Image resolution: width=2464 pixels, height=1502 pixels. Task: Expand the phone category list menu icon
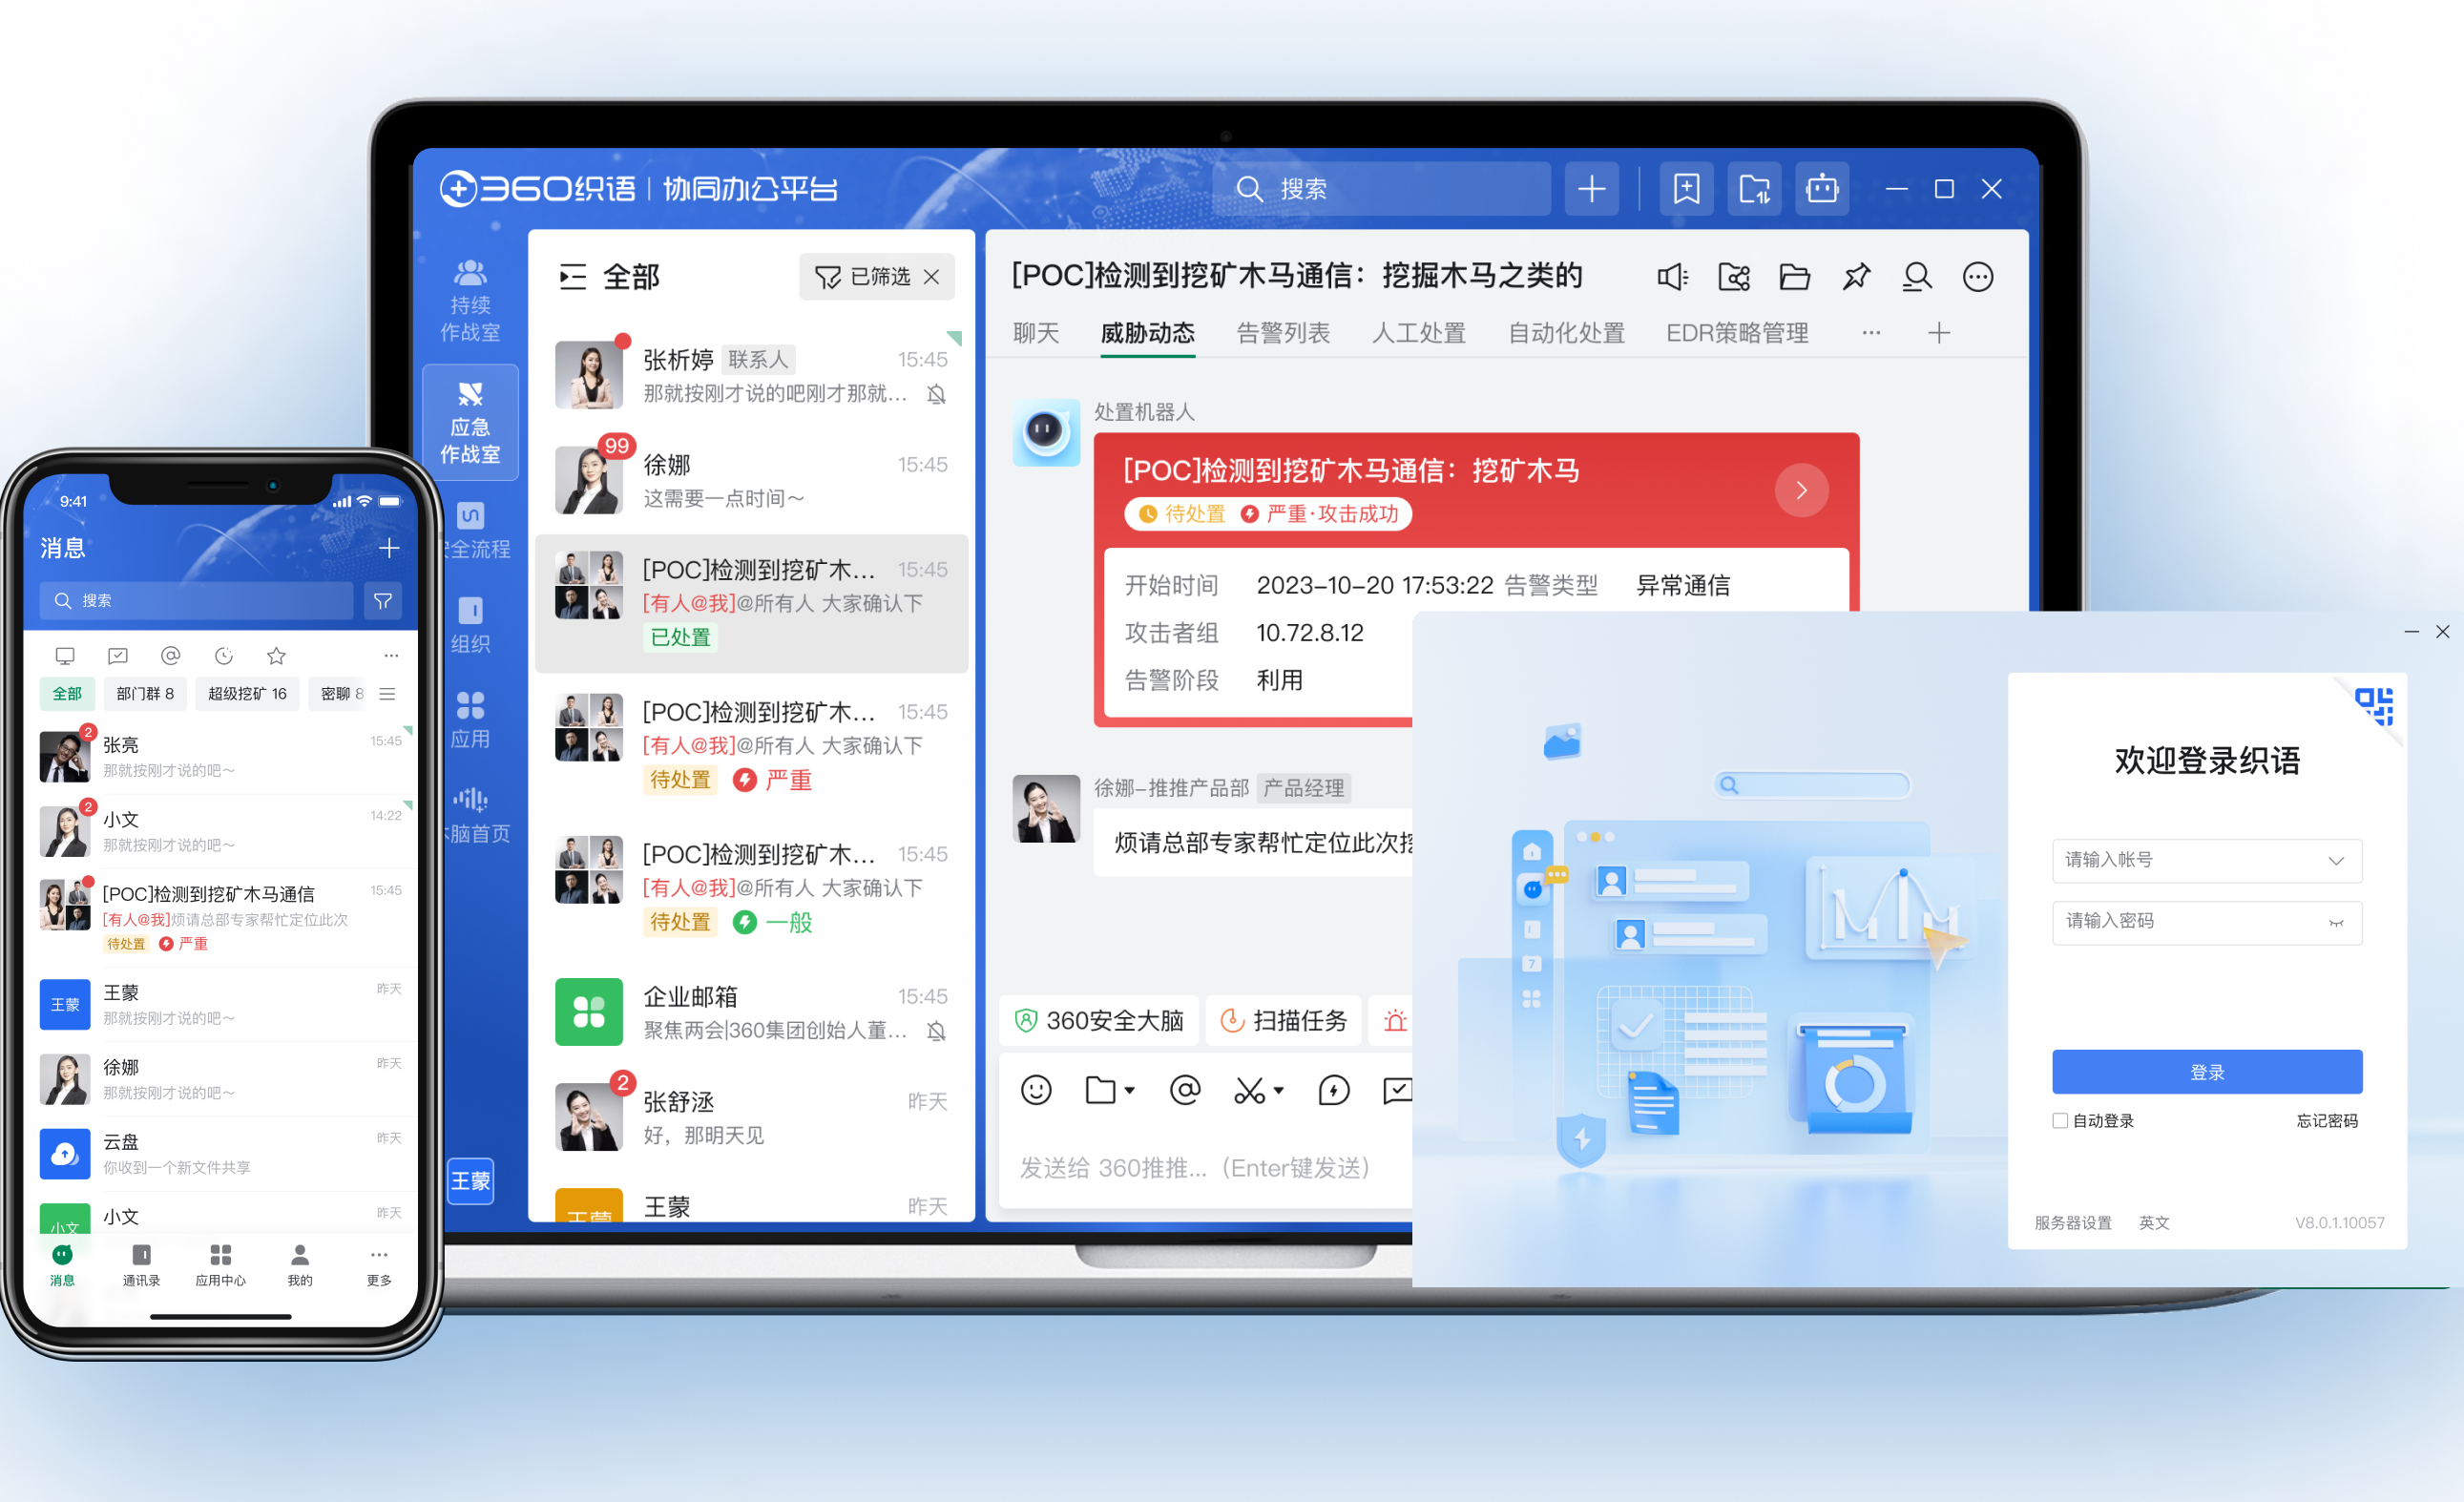(387, 694)
